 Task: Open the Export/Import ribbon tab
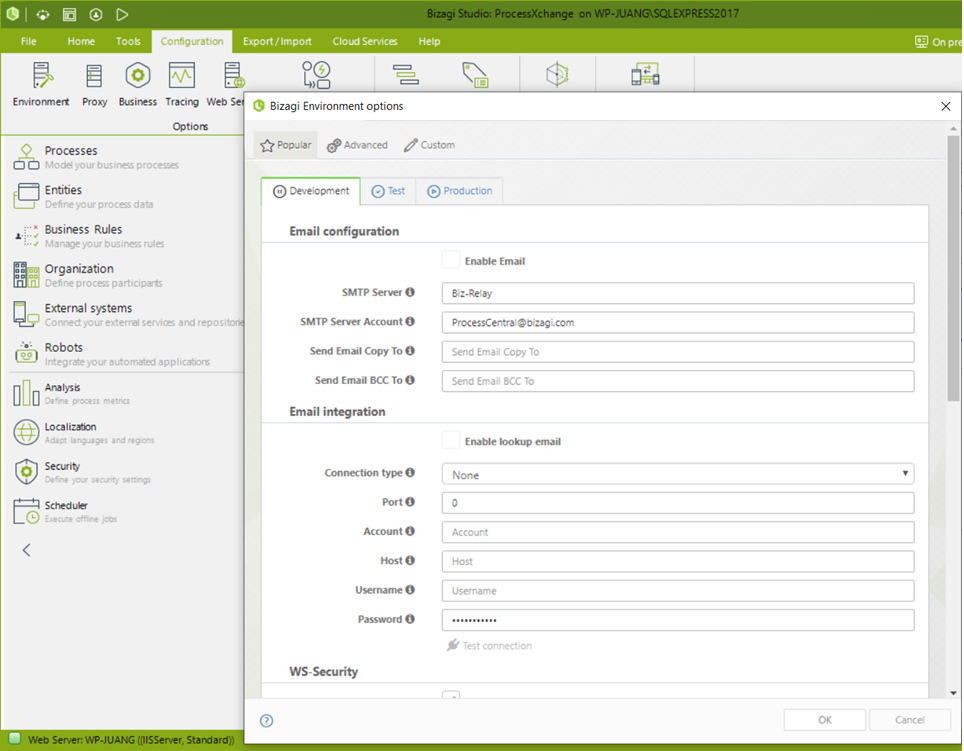click(x=277, y=41)
